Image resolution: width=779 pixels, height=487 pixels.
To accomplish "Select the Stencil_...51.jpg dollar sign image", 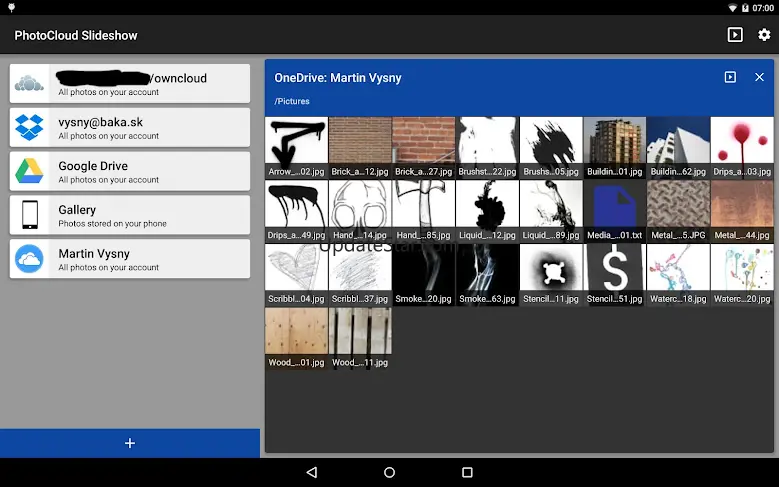I will tap(614, 274).
